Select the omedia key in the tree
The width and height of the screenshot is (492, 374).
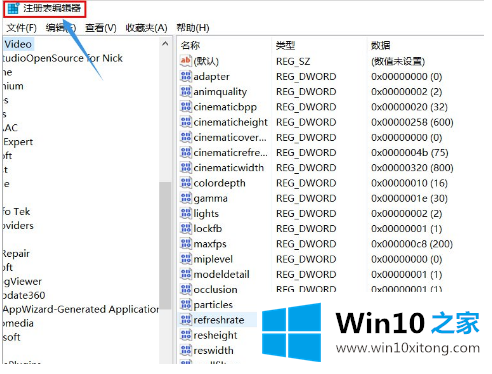(x=18, y=323)
